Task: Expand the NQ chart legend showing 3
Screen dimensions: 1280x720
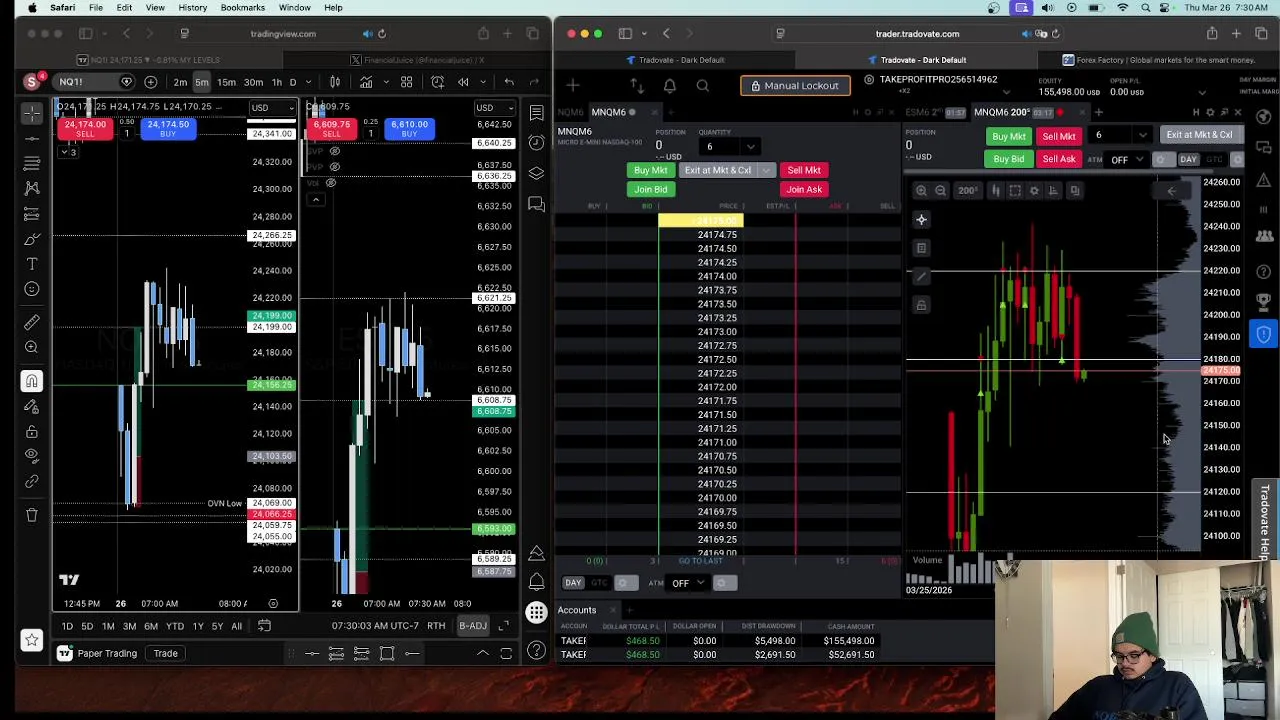Action: (x=69, y=152)
